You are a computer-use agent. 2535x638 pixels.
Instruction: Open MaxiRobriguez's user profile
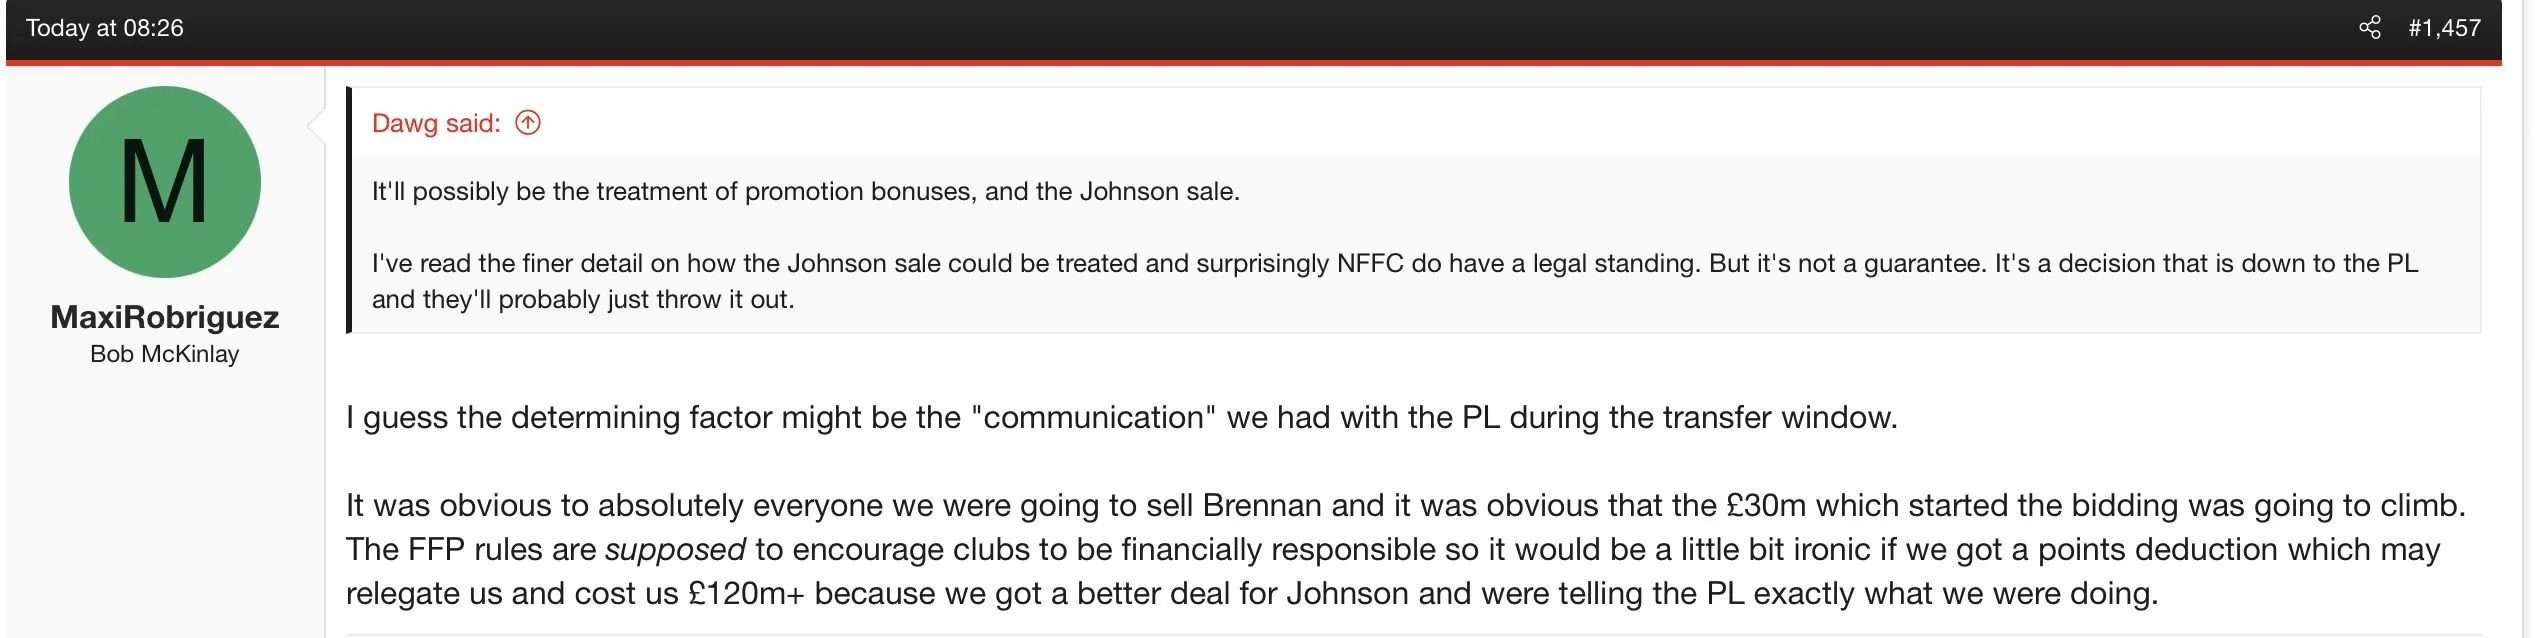[x=165, y=317]
